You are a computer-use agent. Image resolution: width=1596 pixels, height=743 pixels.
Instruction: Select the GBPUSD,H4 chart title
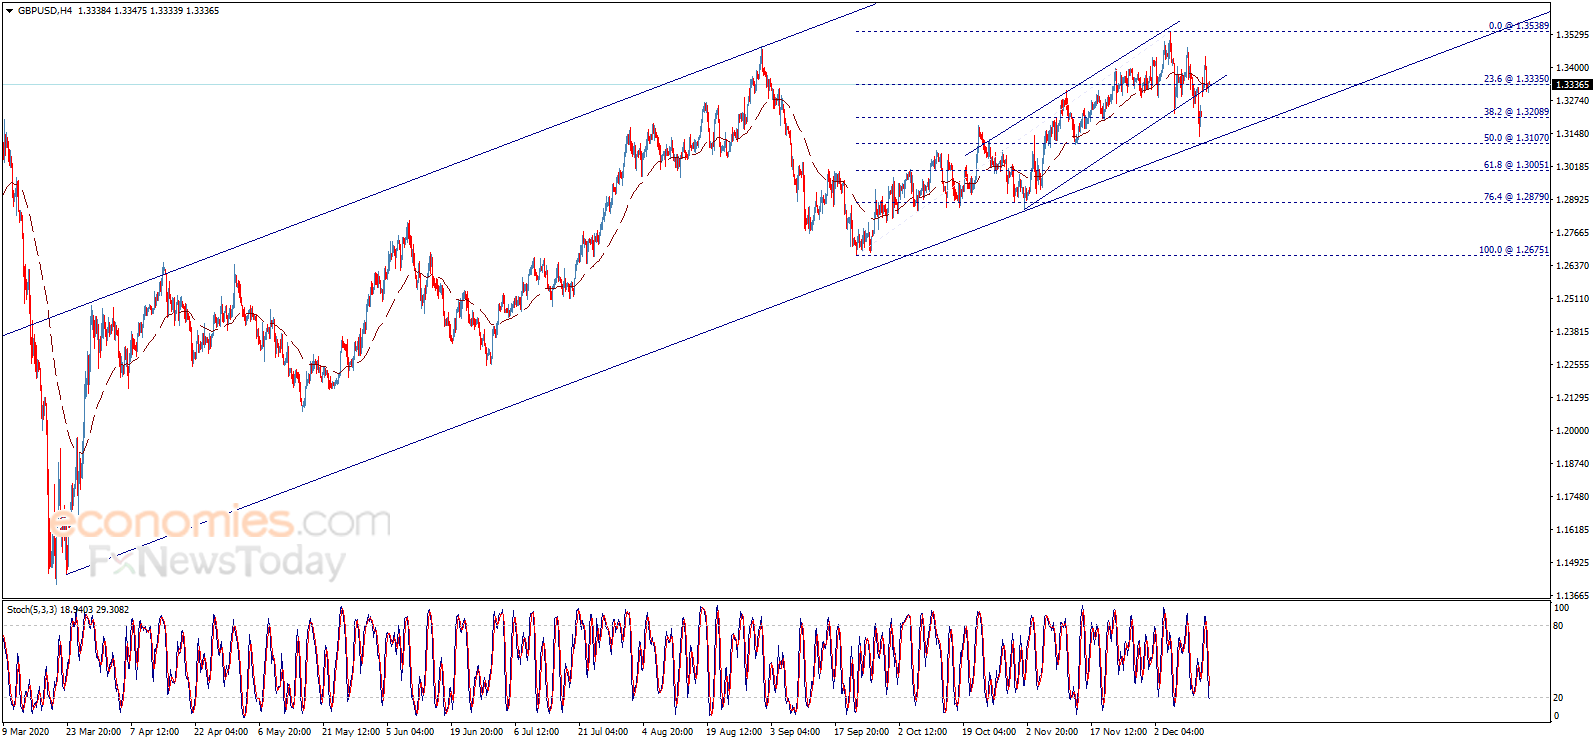coord(44,11)
